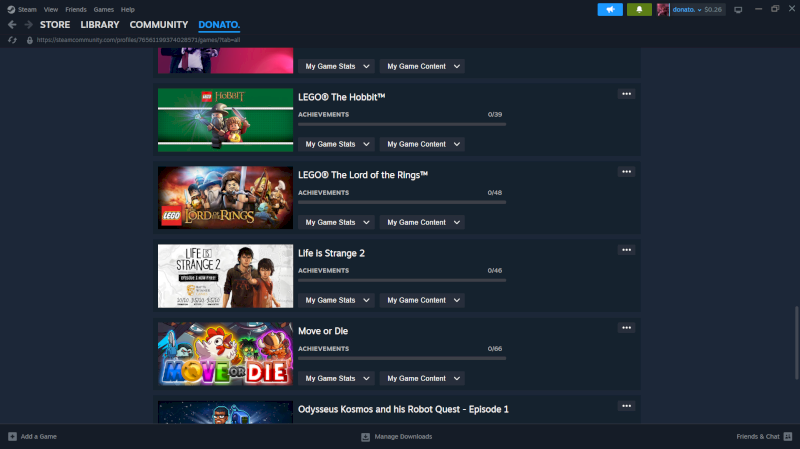Click the 0/39 achievements count
The image size is (800, 449).
(494, 115)
